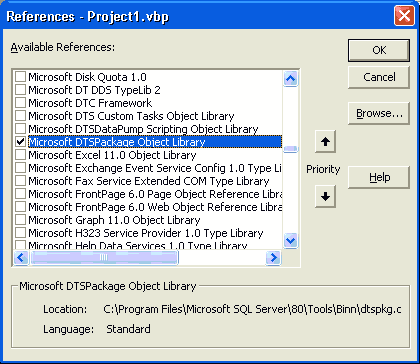420x364 pixels.
Task: Select 'Microsoft Excel 11.0 Object Library' text
Action: point(112,155)
